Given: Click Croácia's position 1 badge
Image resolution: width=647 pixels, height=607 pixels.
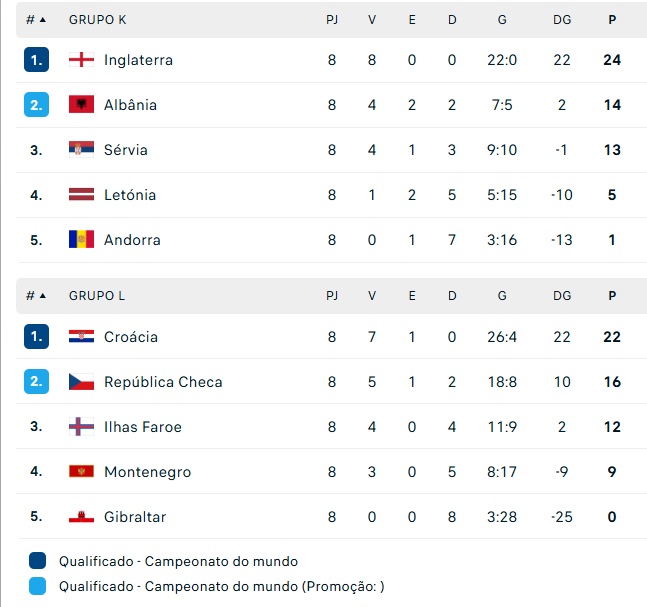Looking at the screenshot, I should (x=36, y=337).
